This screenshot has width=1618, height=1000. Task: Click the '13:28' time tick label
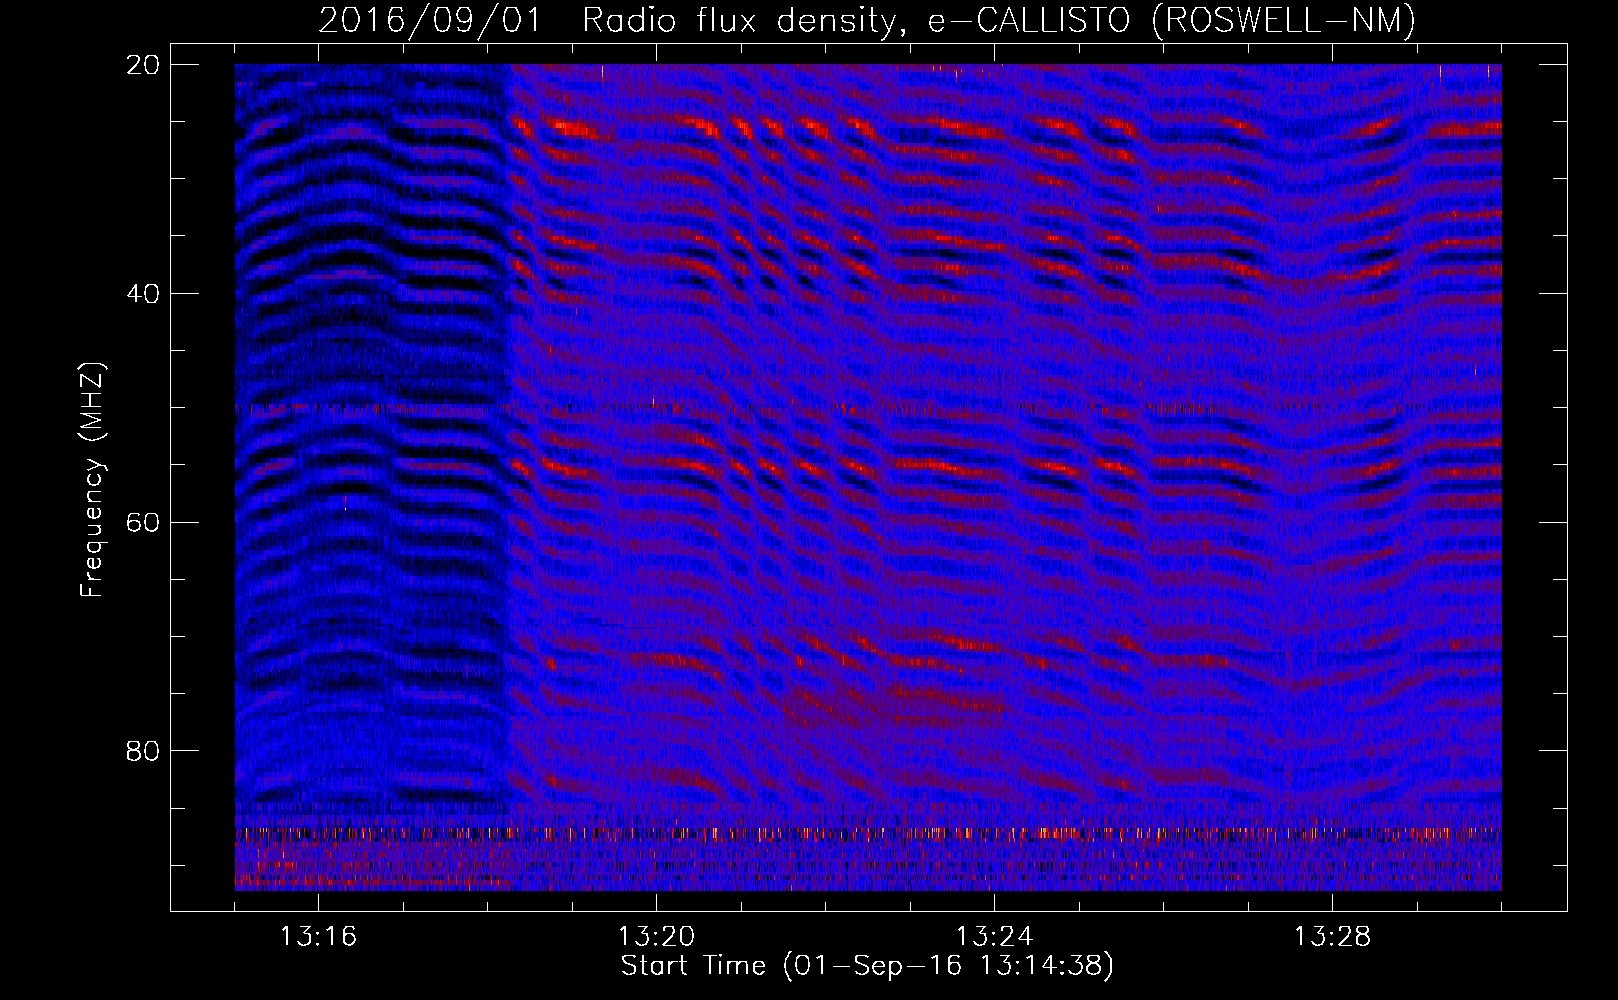[1332, 937]
